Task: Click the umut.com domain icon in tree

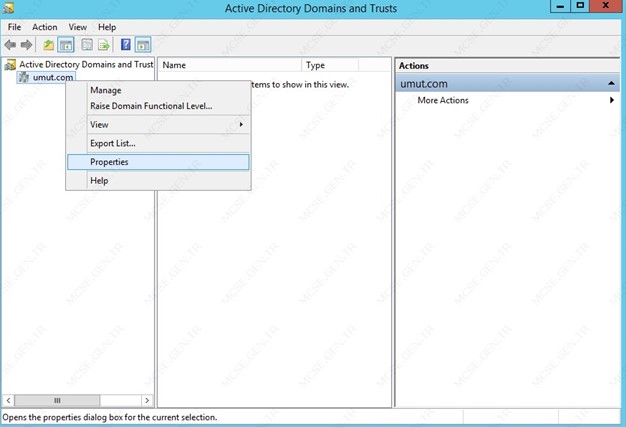Action: [24, 77]
